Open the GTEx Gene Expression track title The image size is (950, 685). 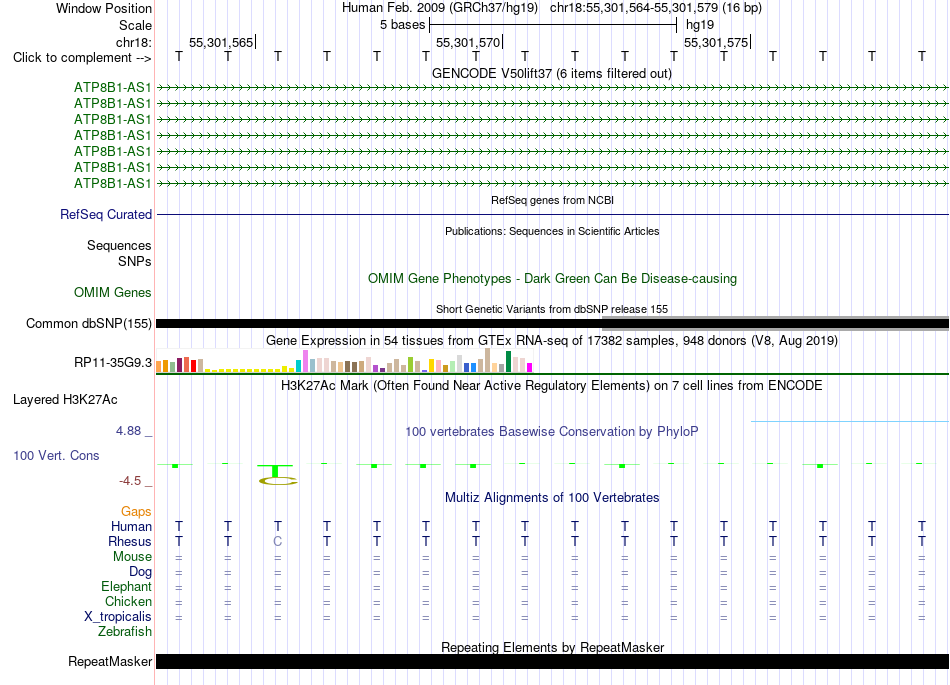[x=552, y=340]
